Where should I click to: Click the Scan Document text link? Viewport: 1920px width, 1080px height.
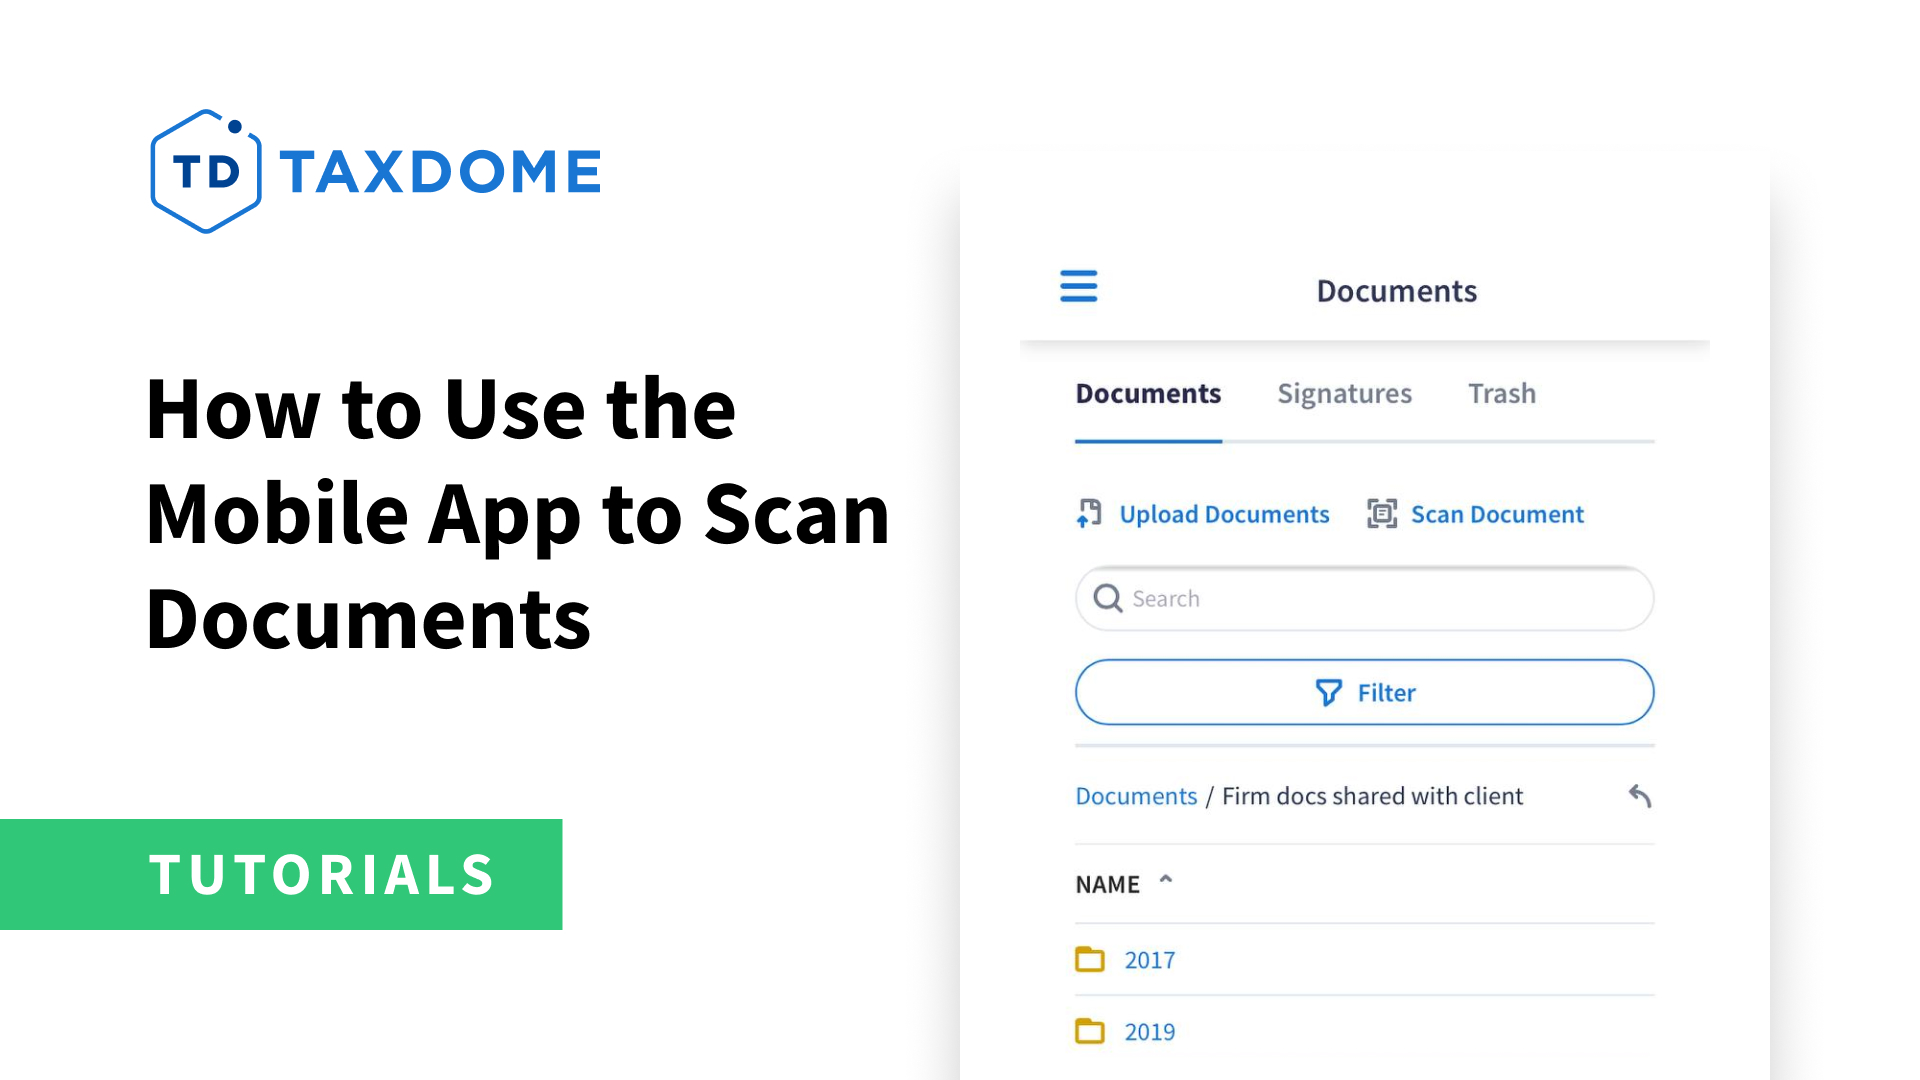click(1497, 514)
